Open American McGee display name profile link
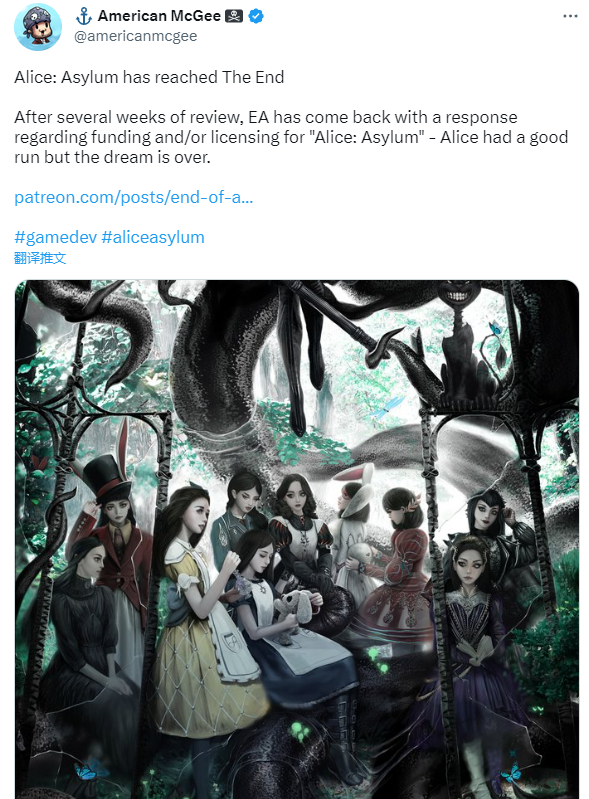Image resolution: width=589 pixels, height=799 pixels. click(159, 16)
